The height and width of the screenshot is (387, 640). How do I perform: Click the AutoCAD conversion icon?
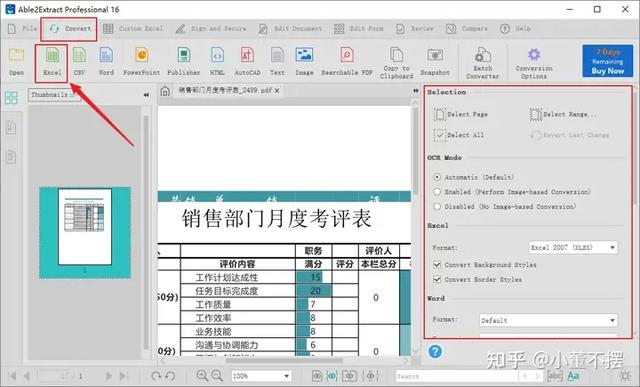(247, 61)
